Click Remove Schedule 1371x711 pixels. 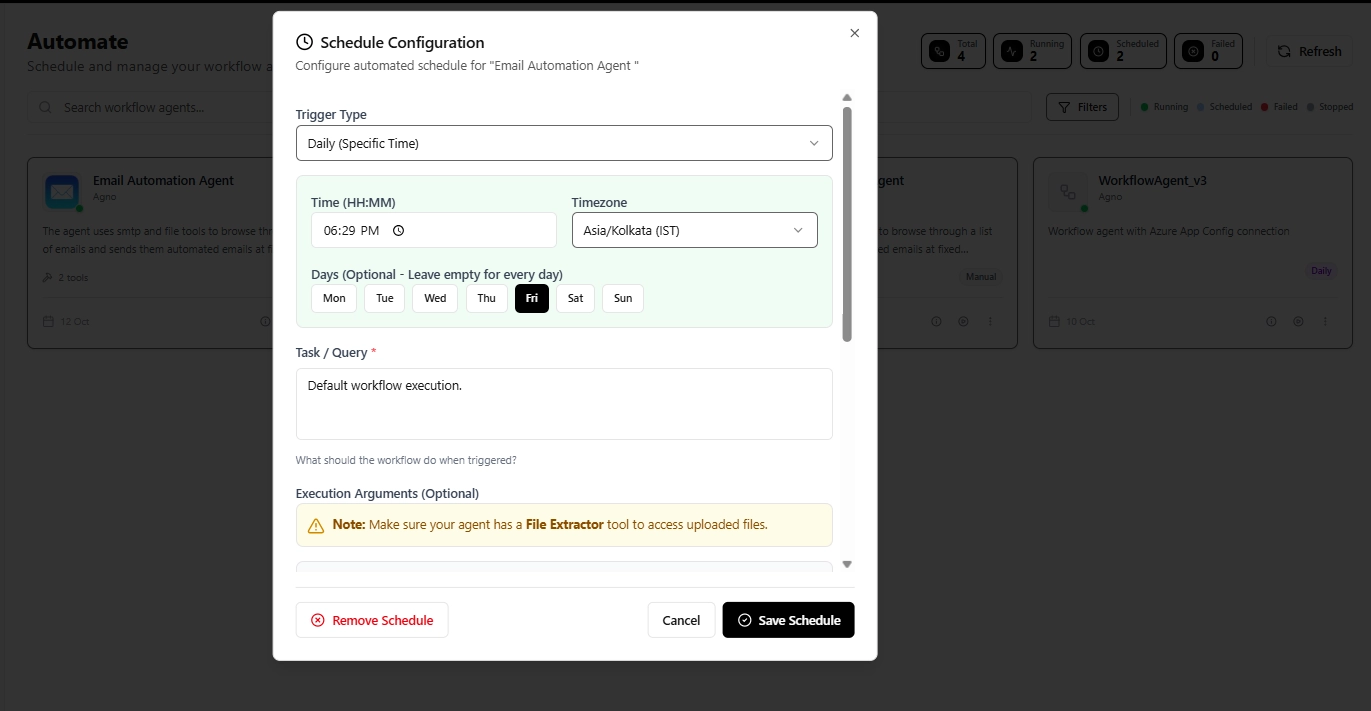tap(371, 620)
